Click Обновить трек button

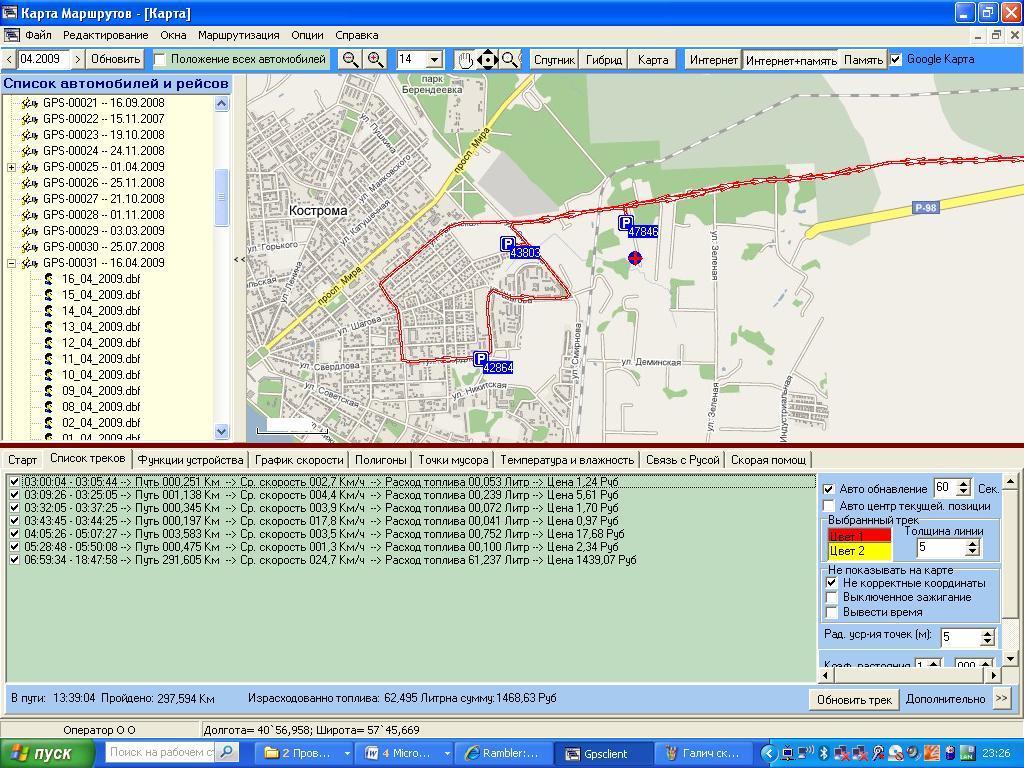point(854,699)
